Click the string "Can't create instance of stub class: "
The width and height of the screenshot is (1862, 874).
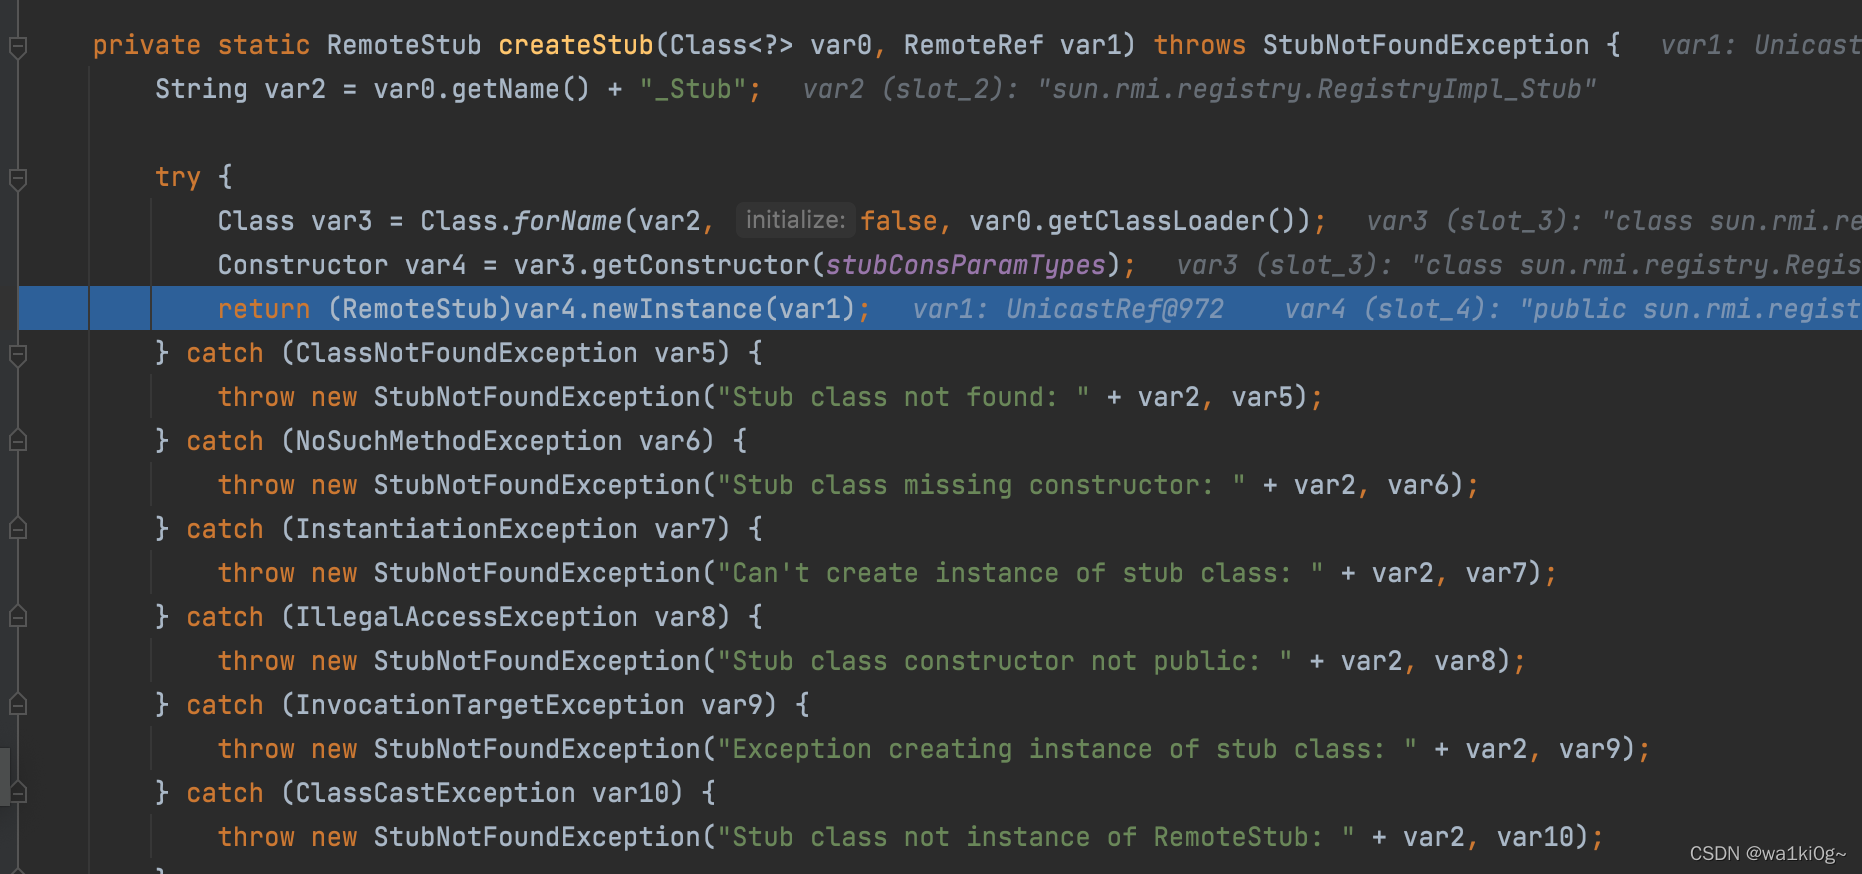tap(1021, 573)
